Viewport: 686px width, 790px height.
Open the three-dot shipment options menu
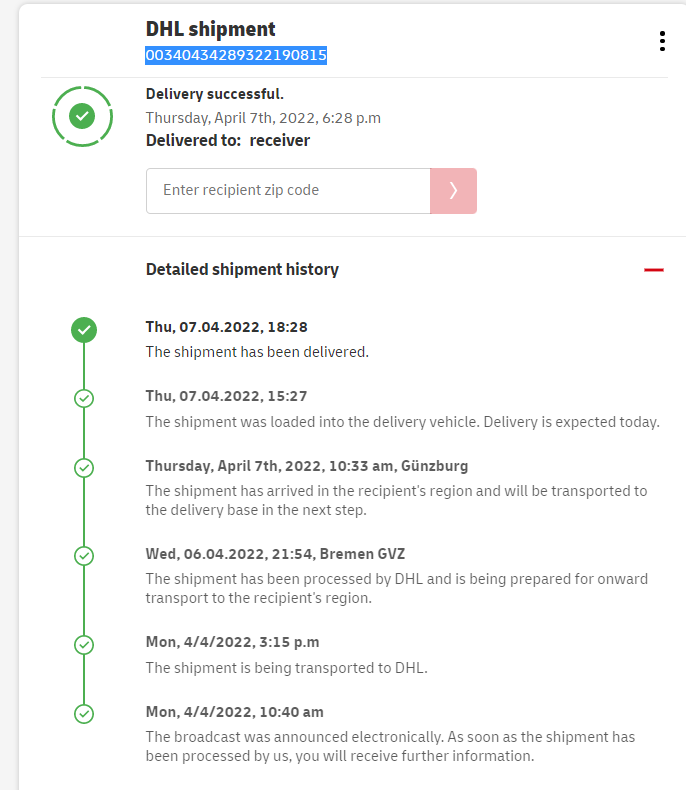662,41
